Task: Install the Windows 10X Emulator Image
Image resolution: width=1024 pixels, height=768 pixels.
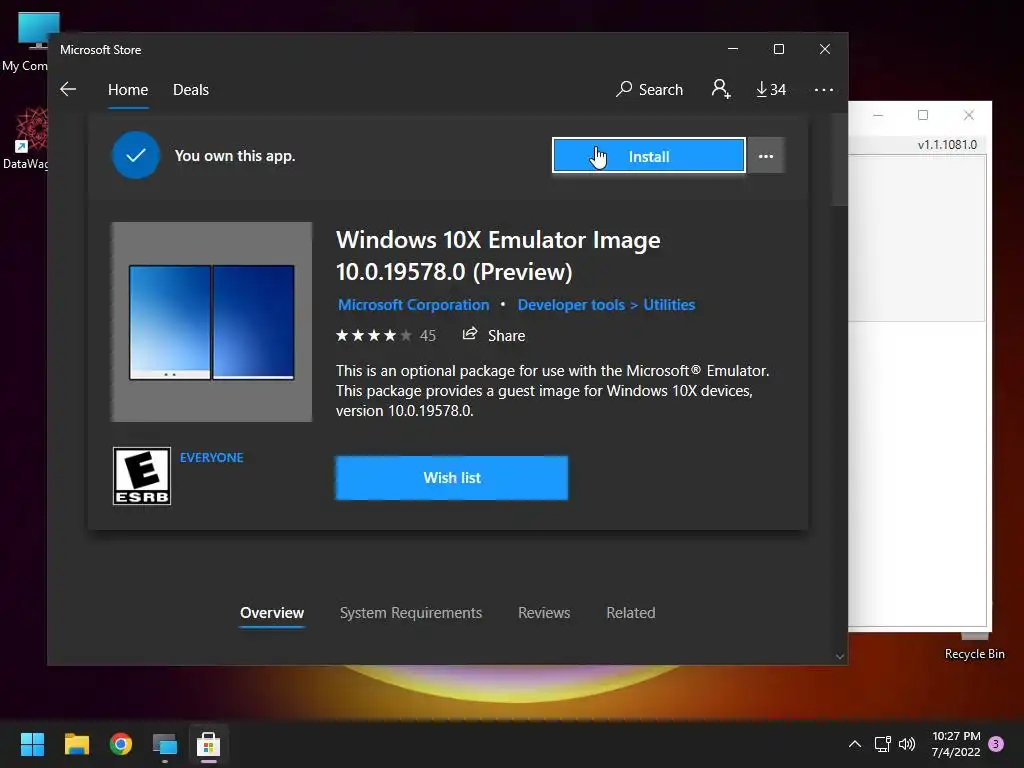Action: pos(648,156)
